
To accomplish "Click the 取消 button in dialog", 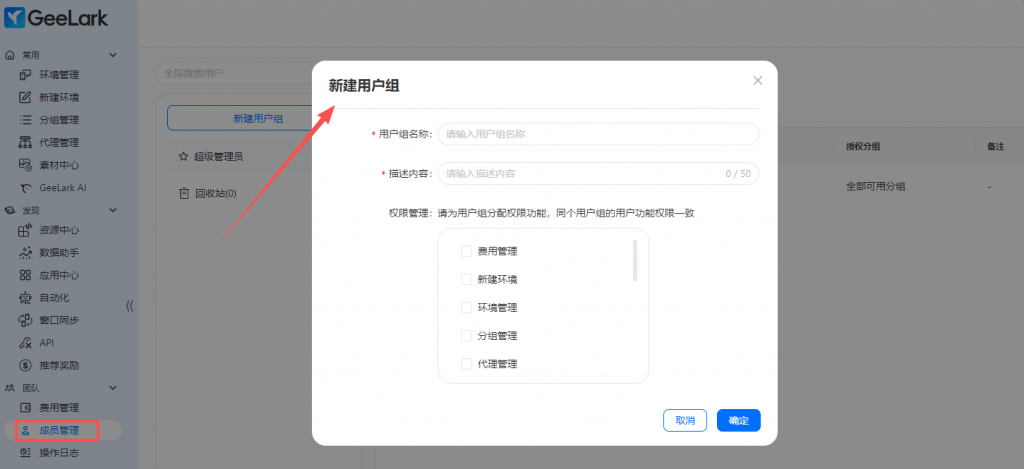I will 685,420.
